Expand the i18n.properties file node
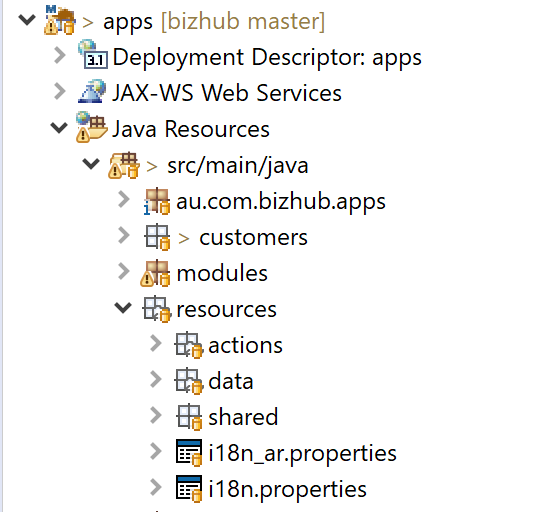536x512 pixels. (x=156, y=487)
